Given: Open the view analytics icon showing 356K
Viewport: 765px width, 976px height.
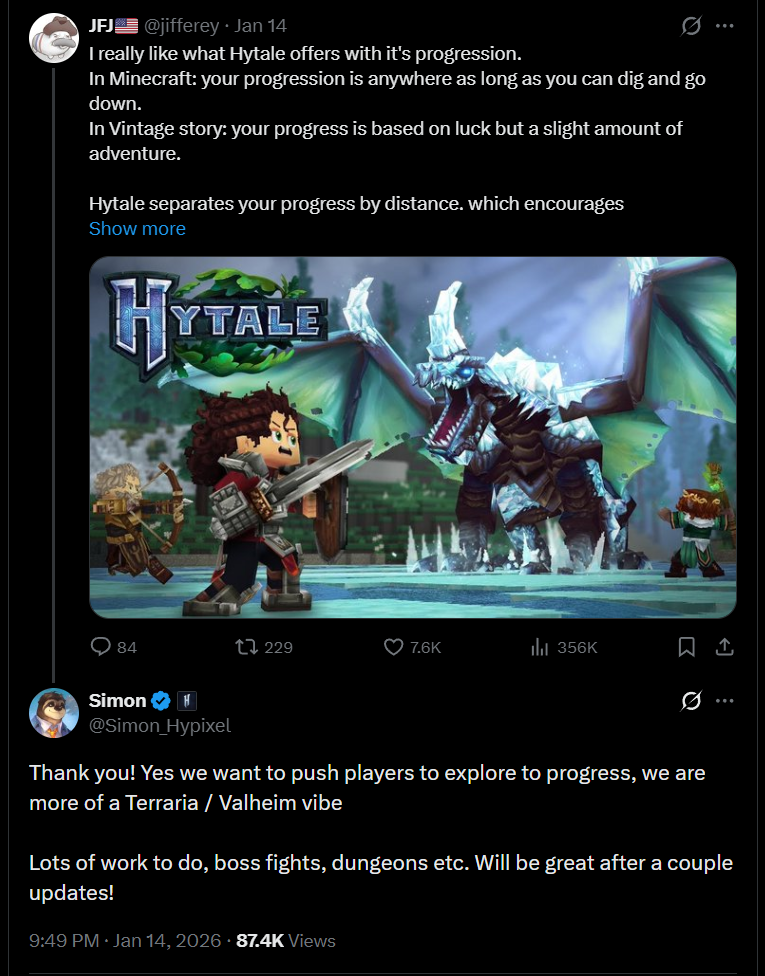Looking at the screenshot, I should [x=540, y=647].
